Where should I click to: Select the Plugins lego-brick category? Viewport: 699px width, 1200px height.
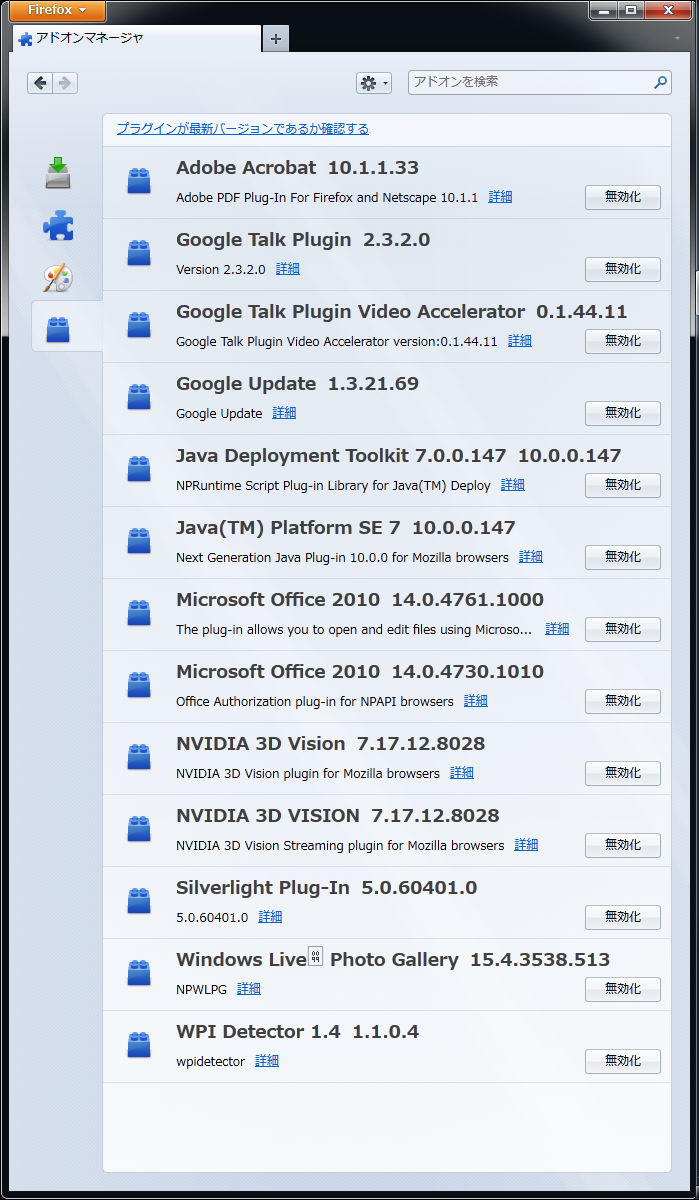58,328
